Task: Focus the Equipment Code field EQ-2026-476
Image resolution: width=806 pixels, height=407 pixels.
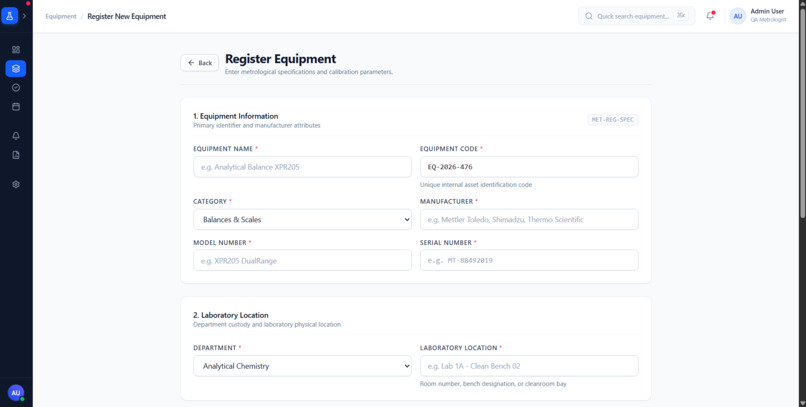Action: point(529,167)
